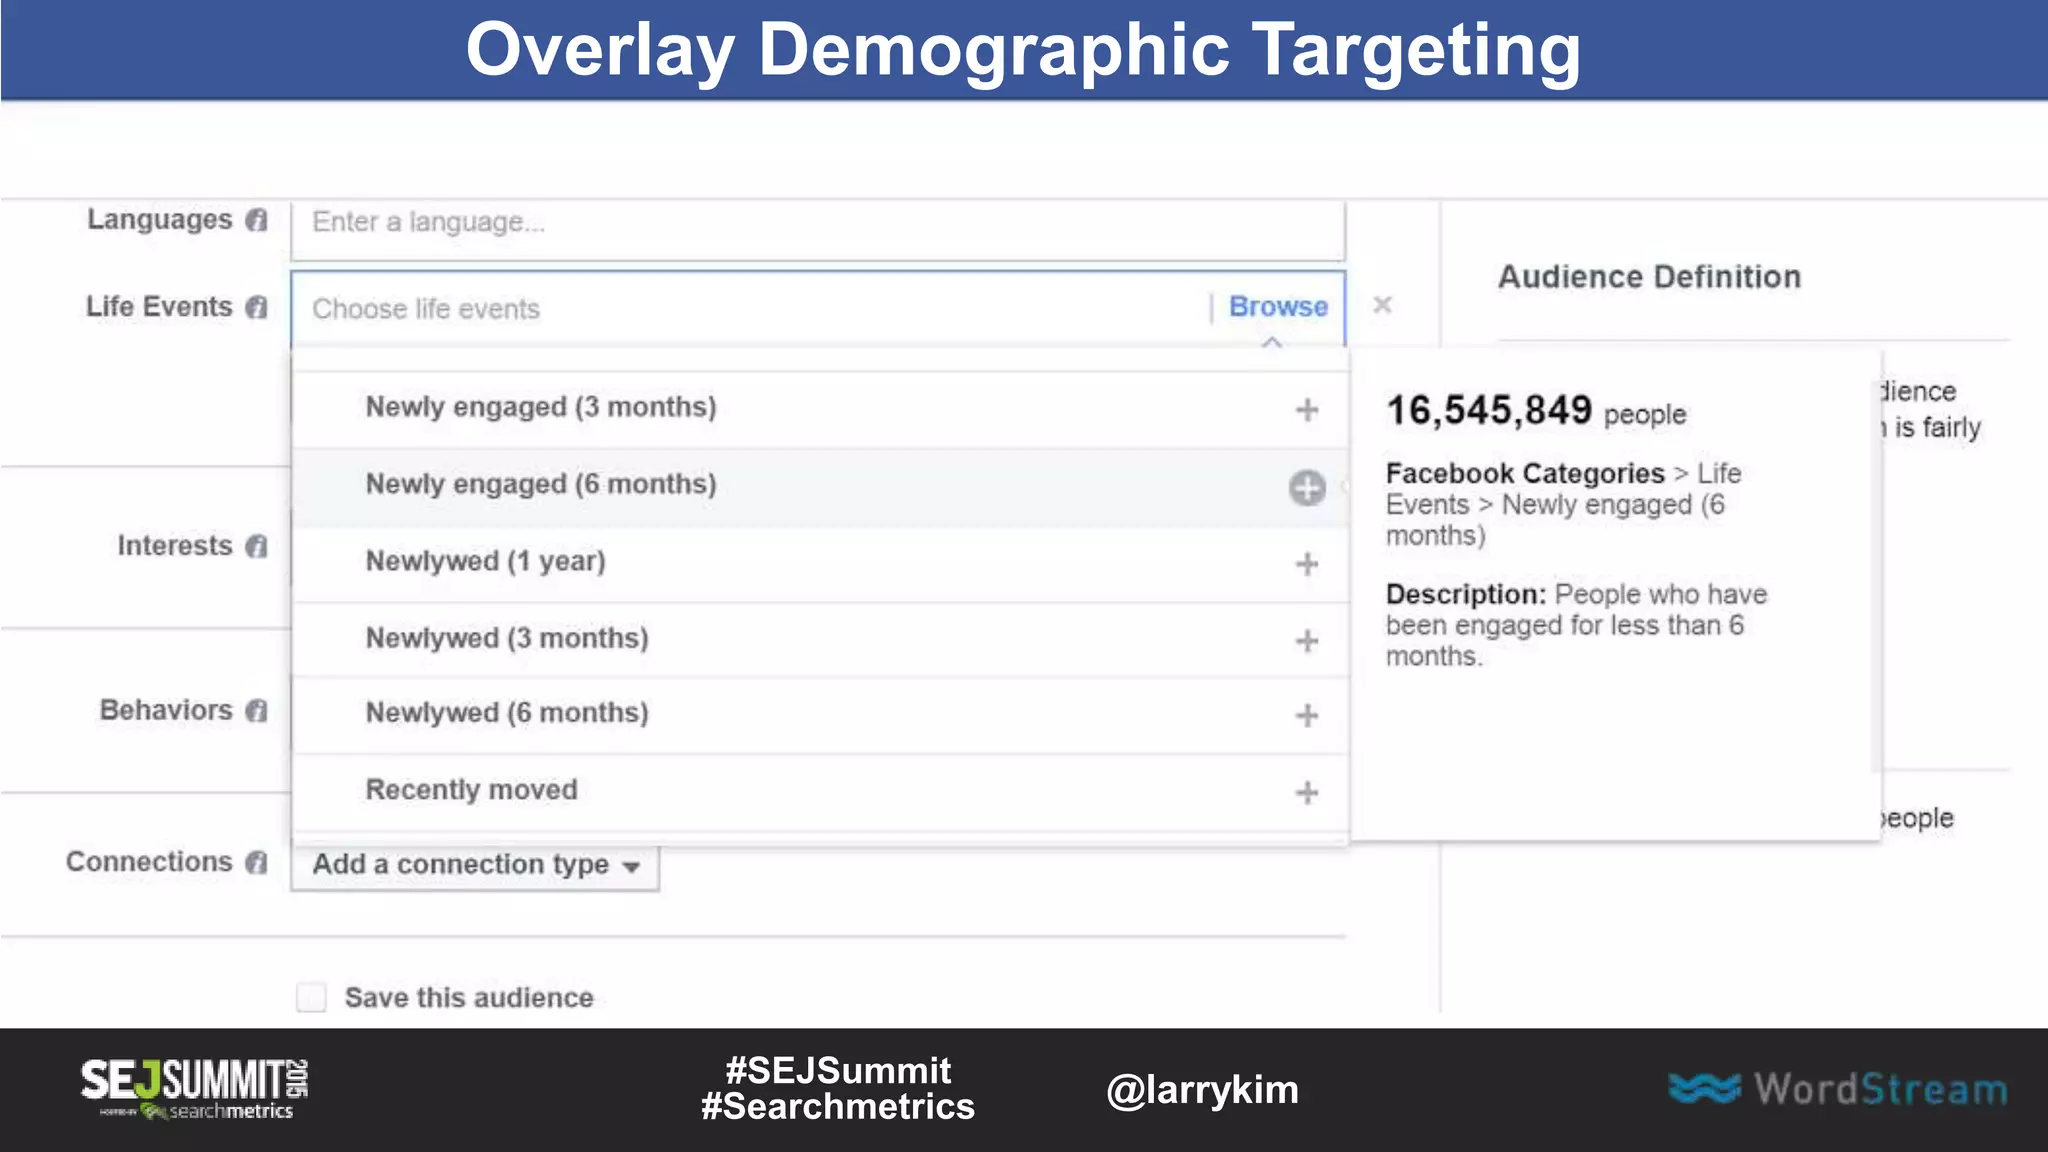Add Newlywed (6 months) with plus icon
Viewport: 2048px width, 1152px height.
click(x=1307, y=716)
